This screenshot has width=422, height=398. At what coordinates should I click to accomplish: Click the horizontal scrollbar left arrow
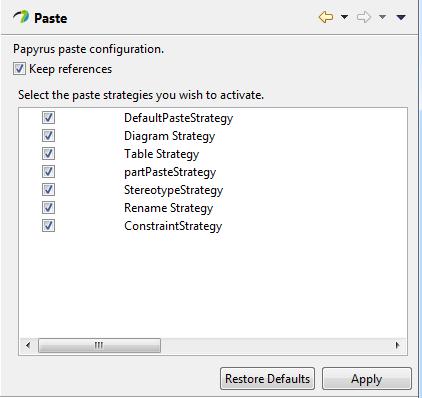point(28,345)
